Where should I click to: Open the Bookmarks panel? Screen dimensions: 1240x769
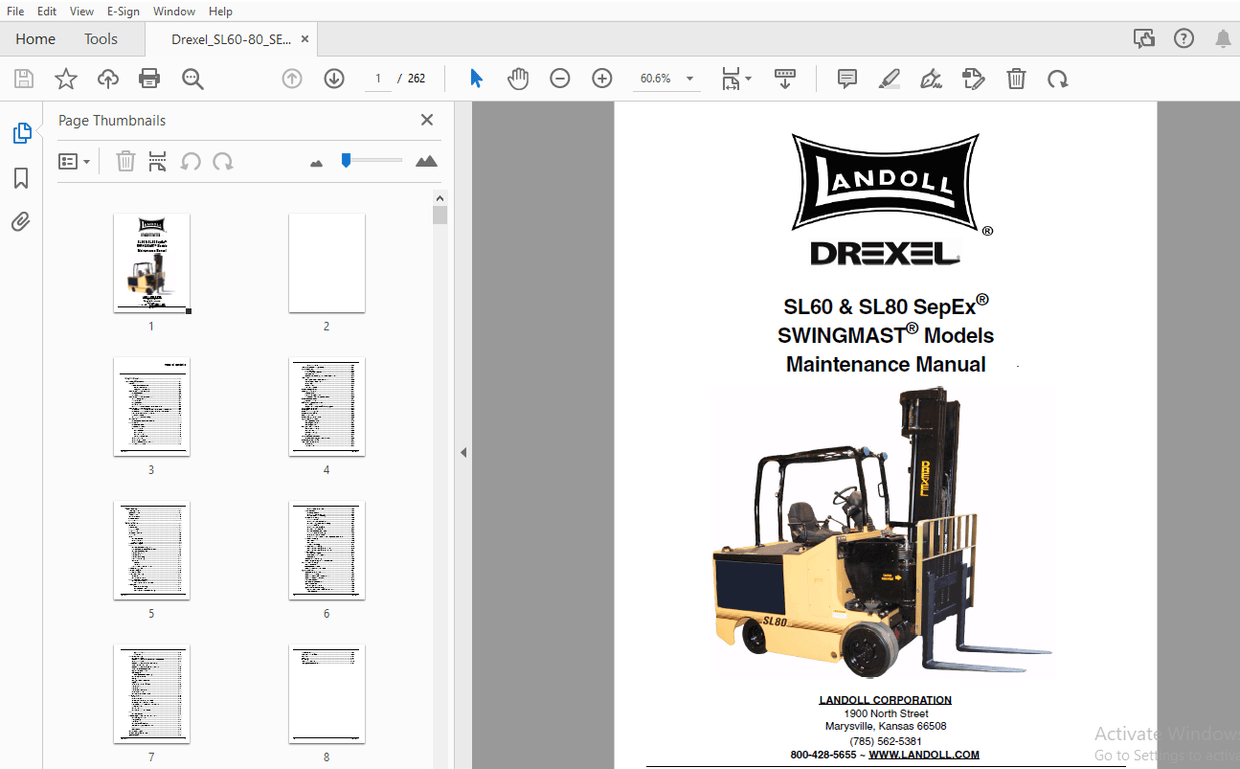click(x=22, y=177)
